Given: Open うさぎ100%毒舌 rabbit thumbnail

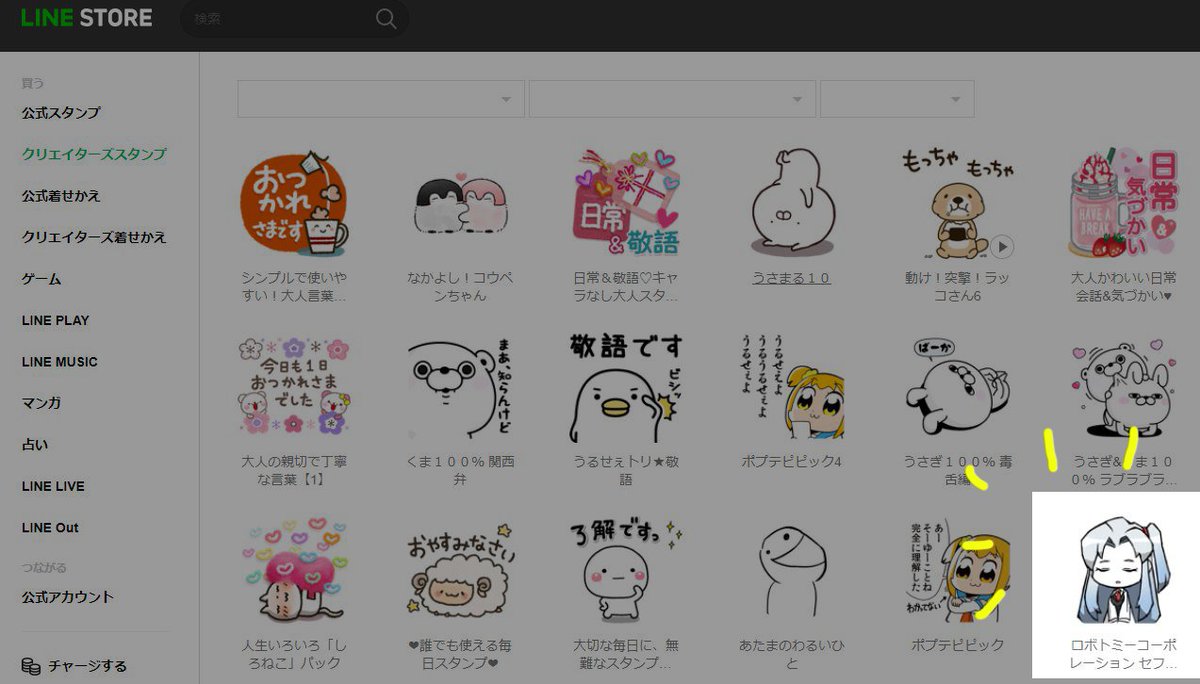Looking at the screenshot, I should 957,388.
